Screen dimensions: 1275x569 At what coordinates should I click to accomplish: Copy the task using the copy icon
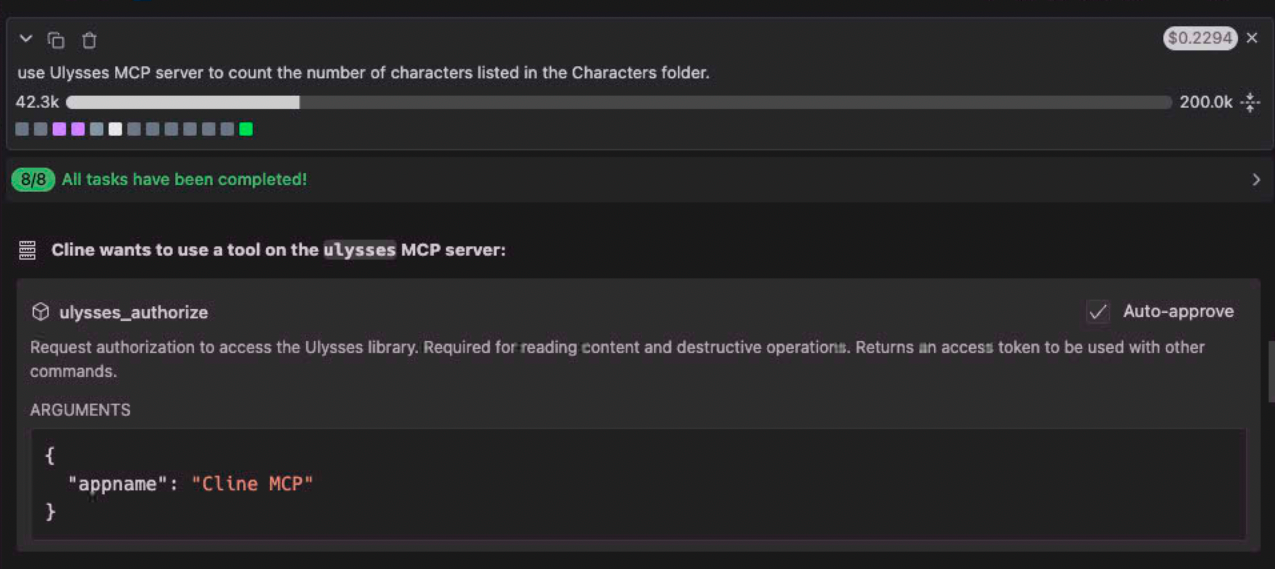[57, 40]
